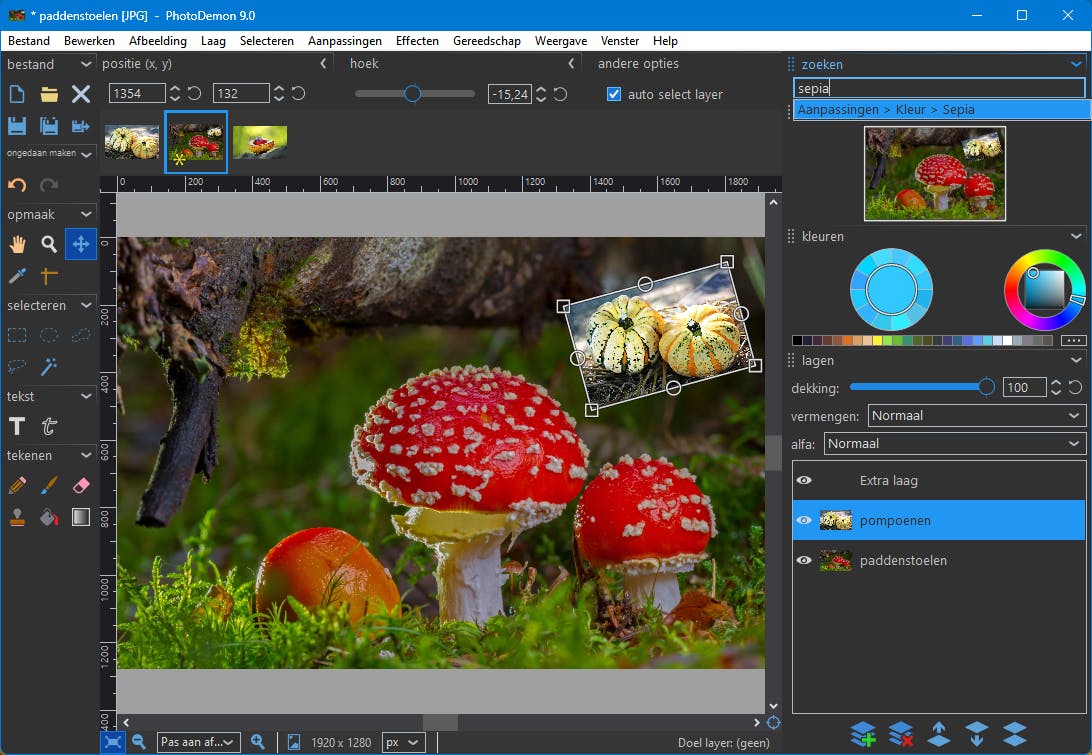Select the Sepia search result

(x=886, y=110)
